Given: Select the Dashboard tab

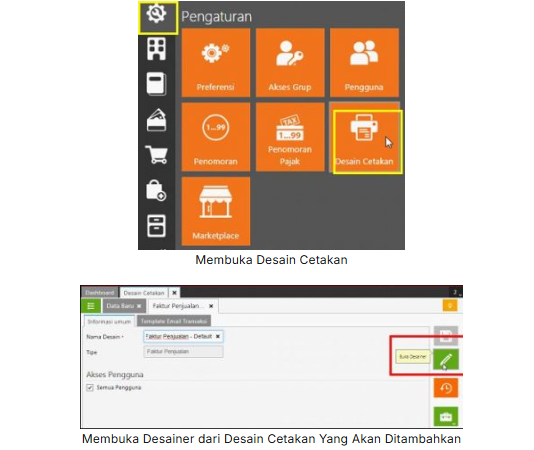Looking at the screenshot, I should 99,293.
